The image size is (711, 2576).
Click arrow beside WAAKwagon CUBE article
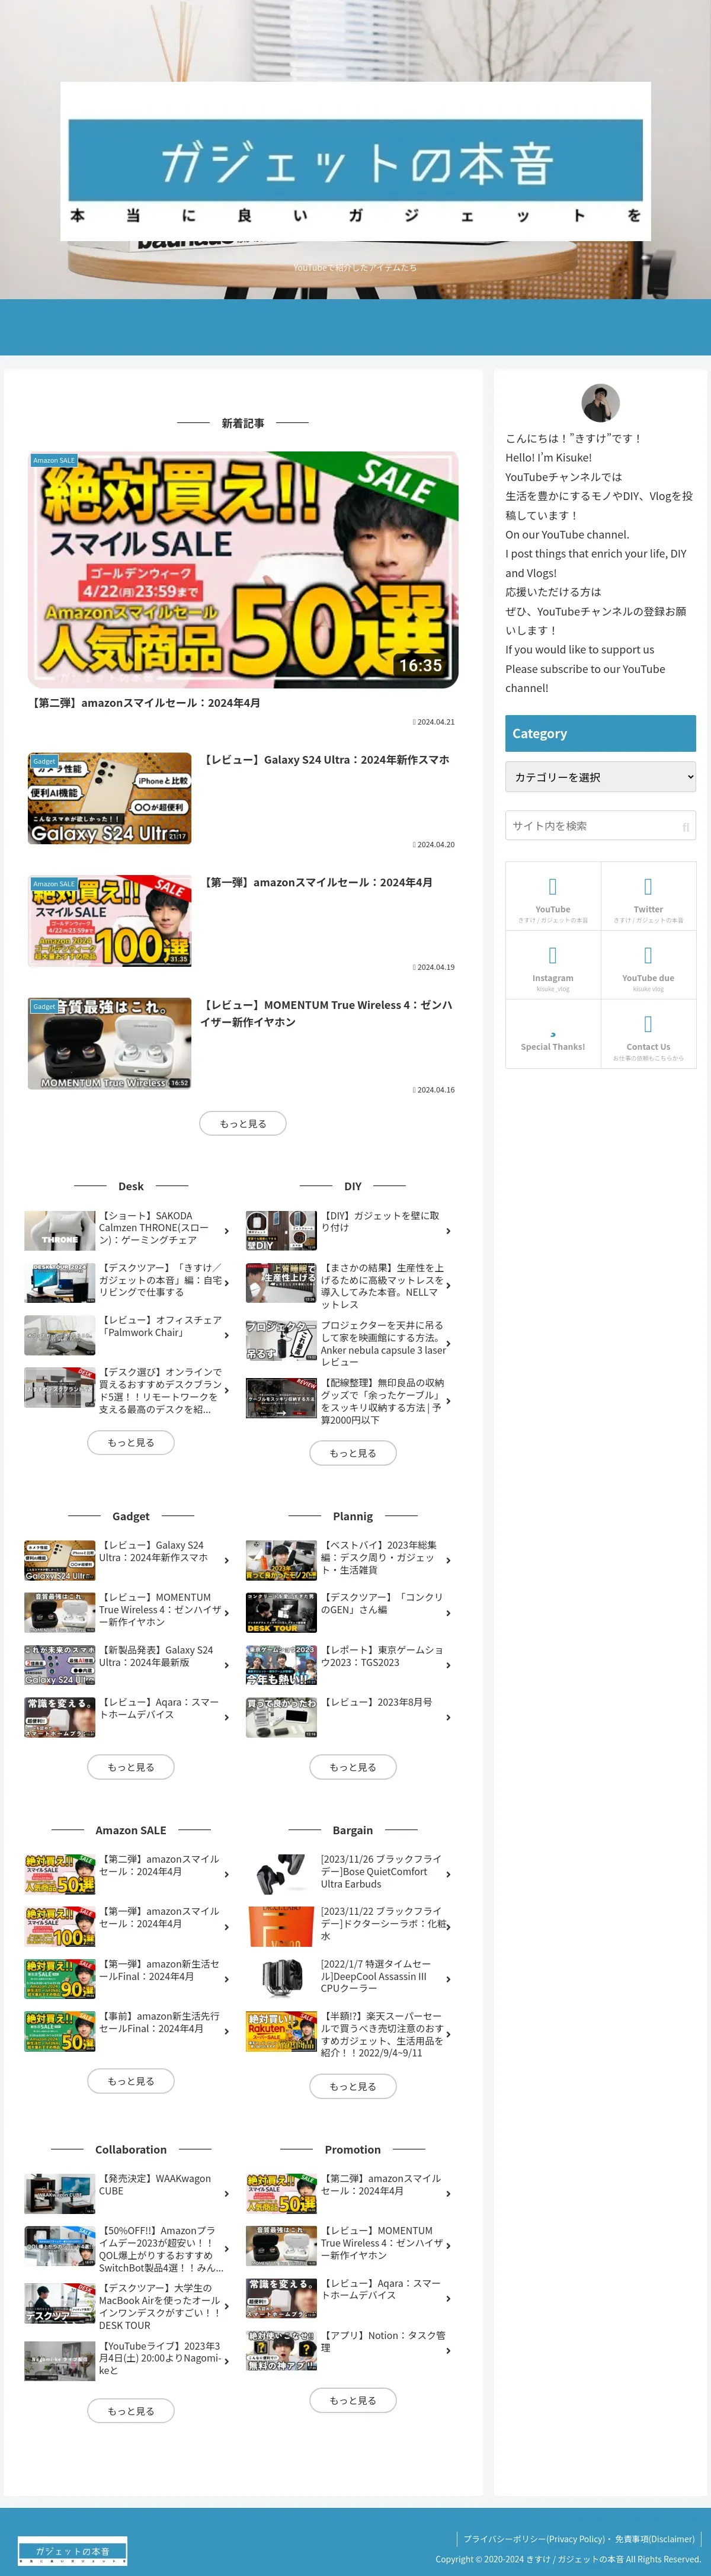(227, 2194)
